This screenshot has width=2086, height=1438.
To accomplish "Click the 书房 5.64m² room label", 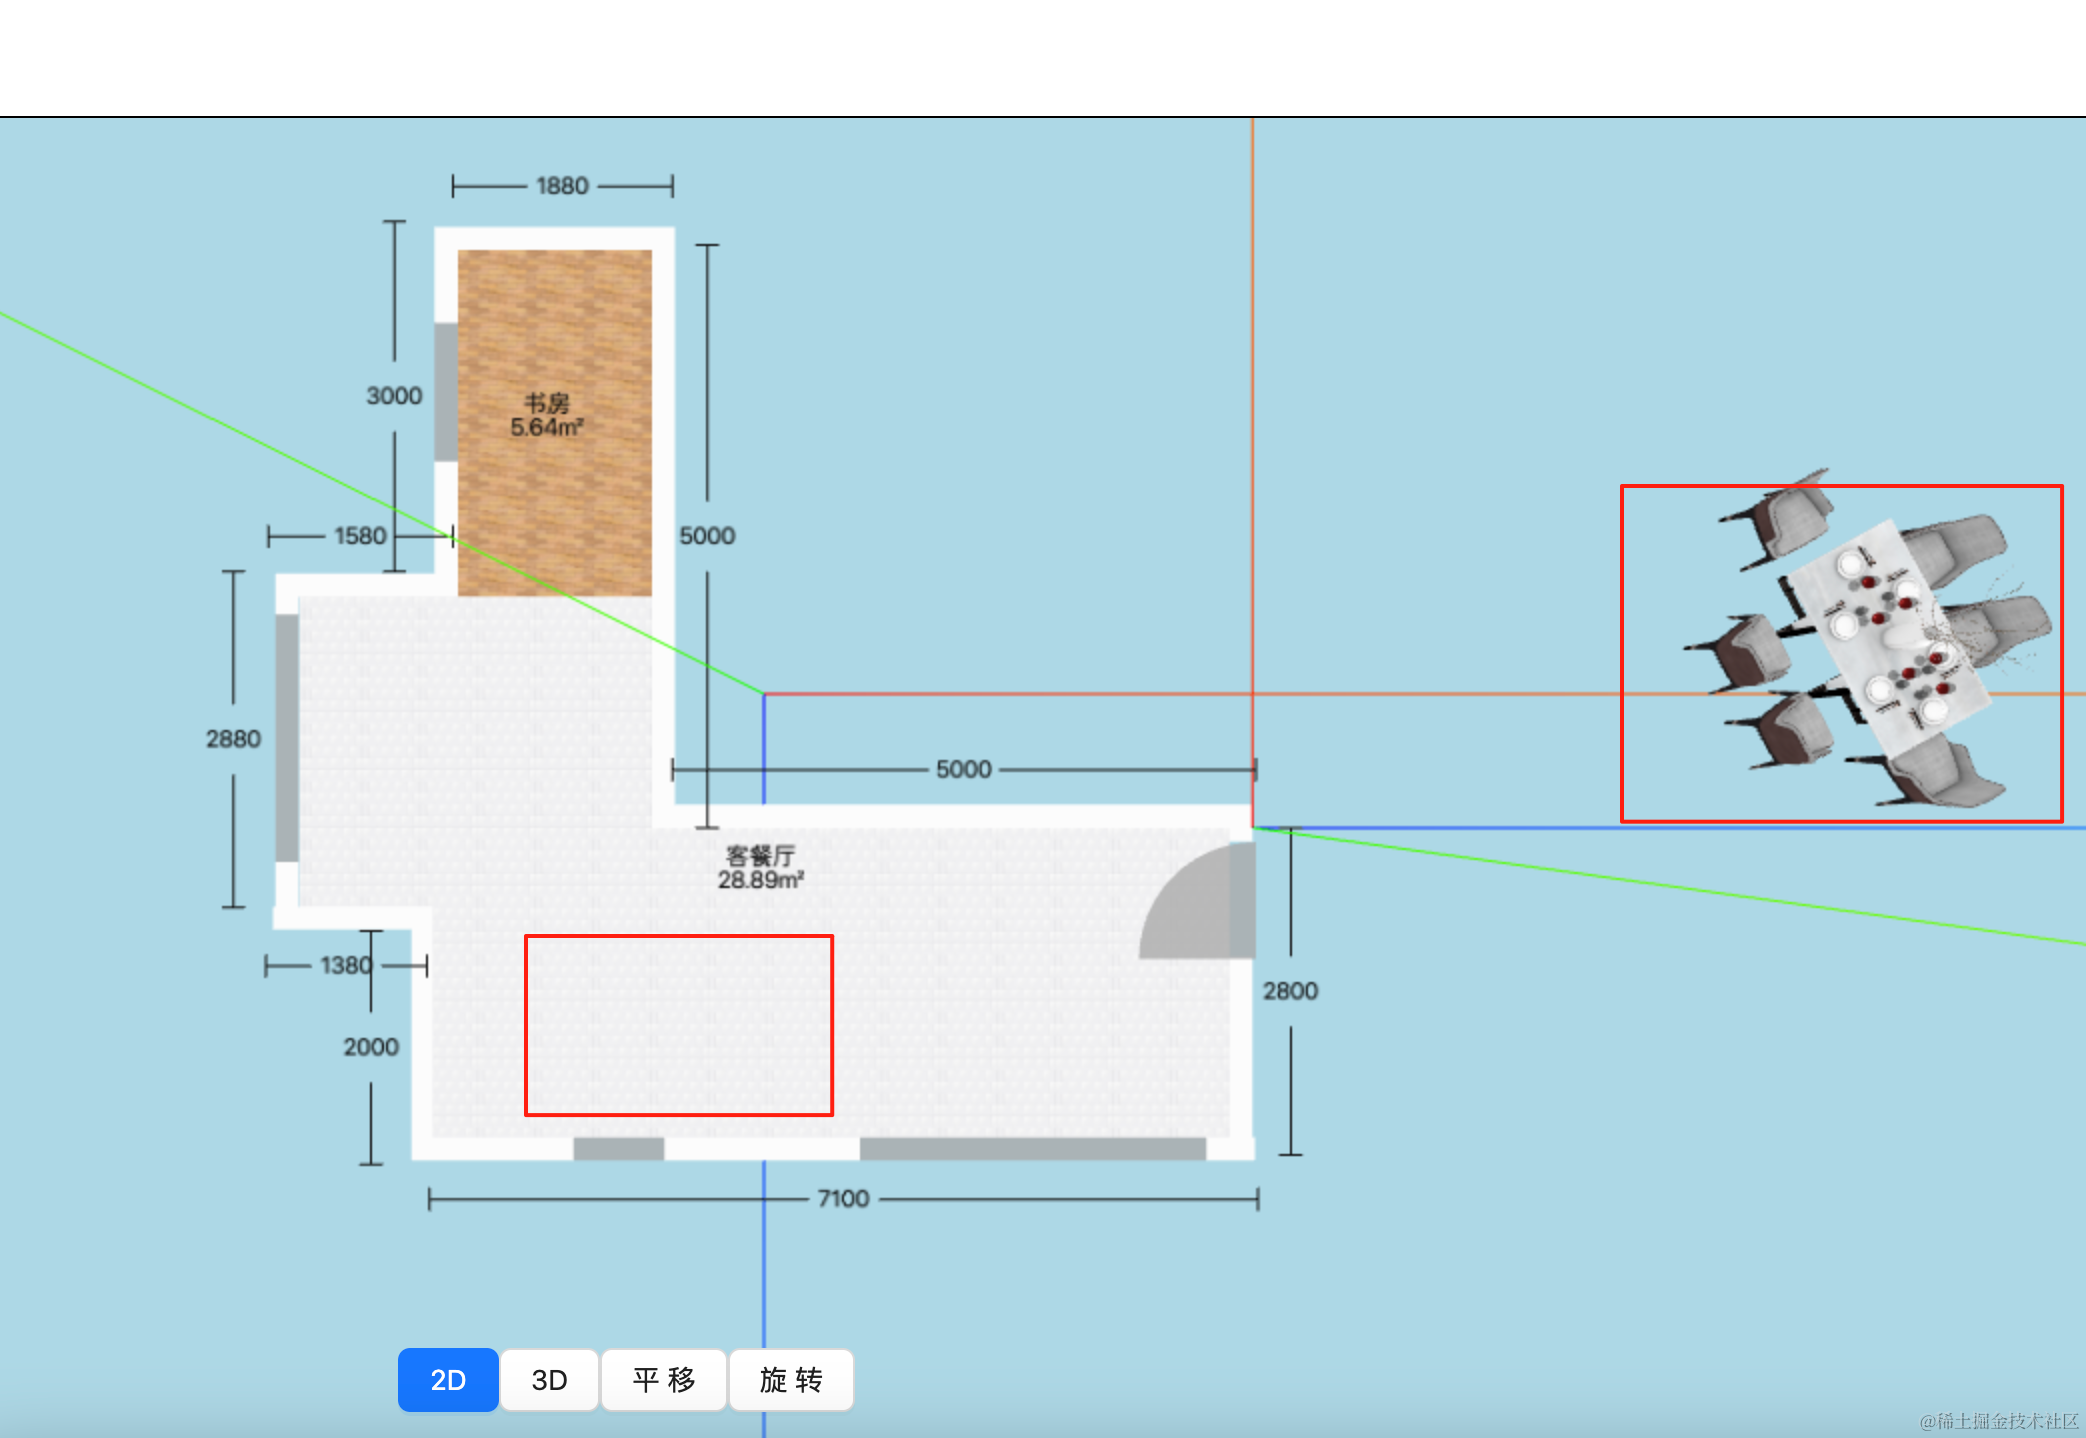I will pos(546,415).
